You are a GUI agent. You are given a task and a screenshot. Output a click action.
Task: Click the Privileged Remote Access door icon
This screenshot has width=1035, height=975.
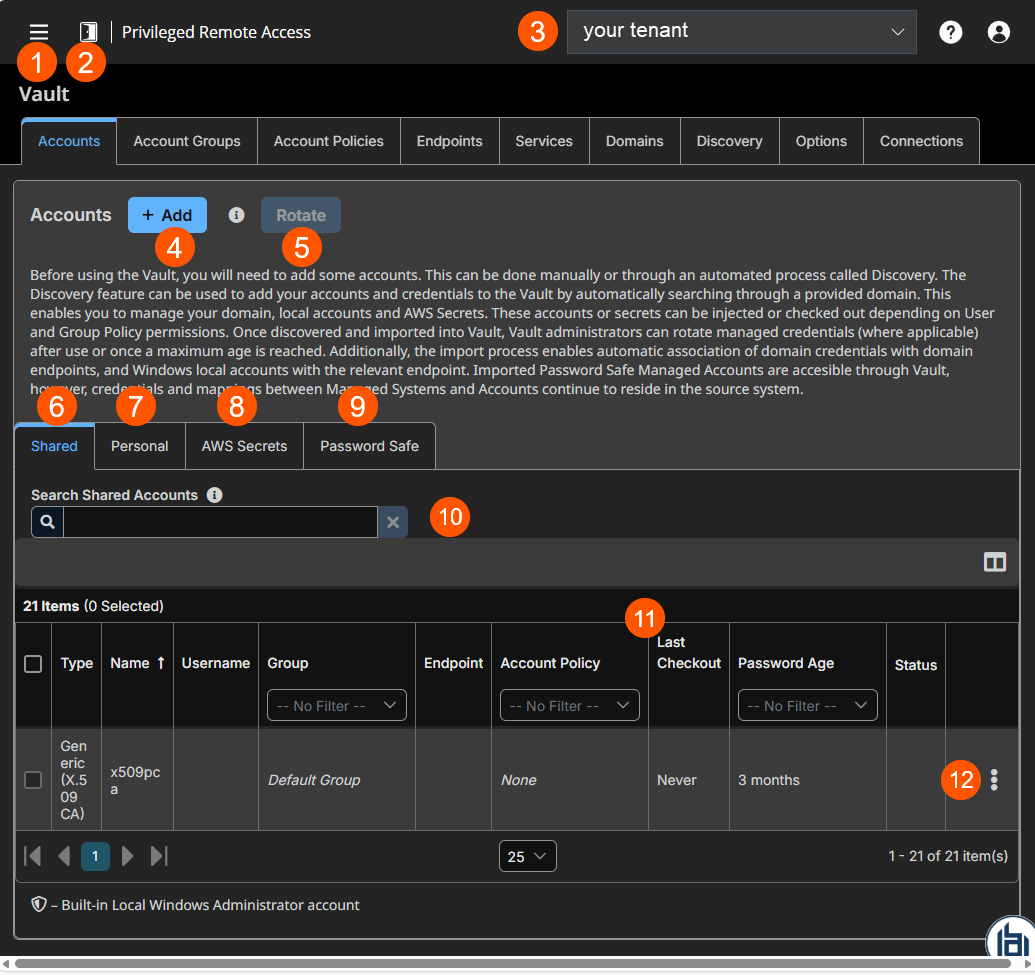click(x=88, y=32)
